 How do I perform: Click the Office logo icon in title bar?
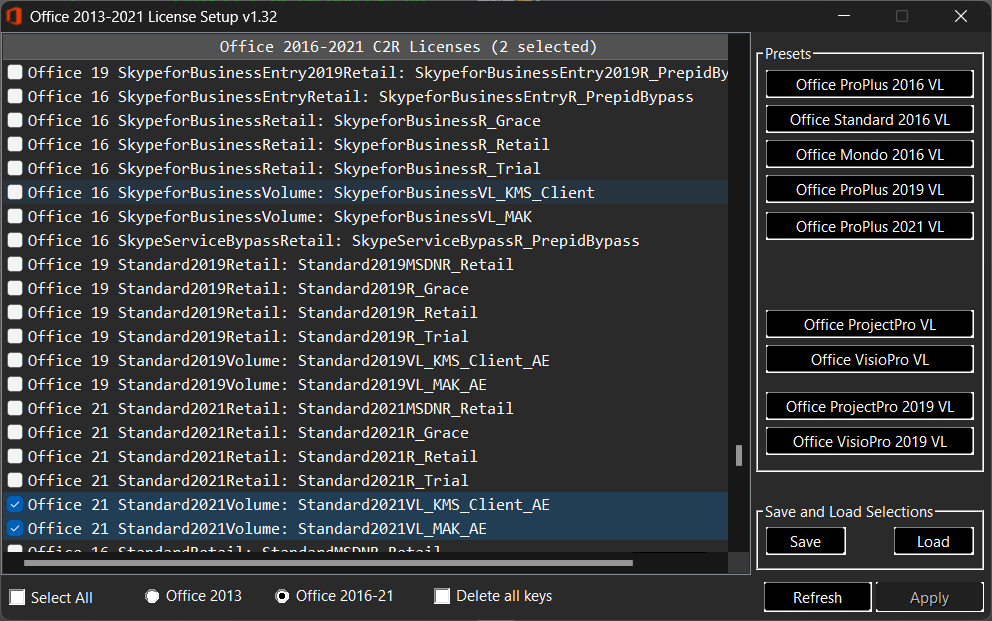(x=14, y=16)
